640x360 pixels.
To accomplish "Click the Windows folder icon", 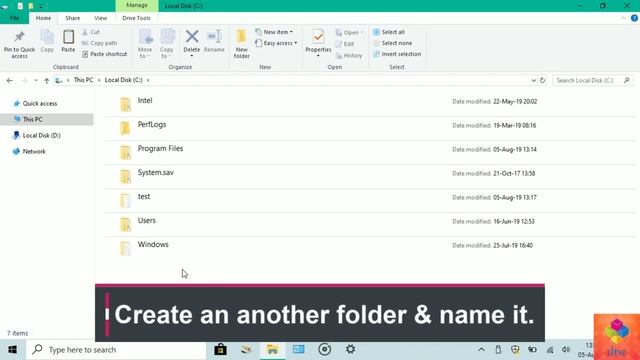I will click(x=125, y=249).
